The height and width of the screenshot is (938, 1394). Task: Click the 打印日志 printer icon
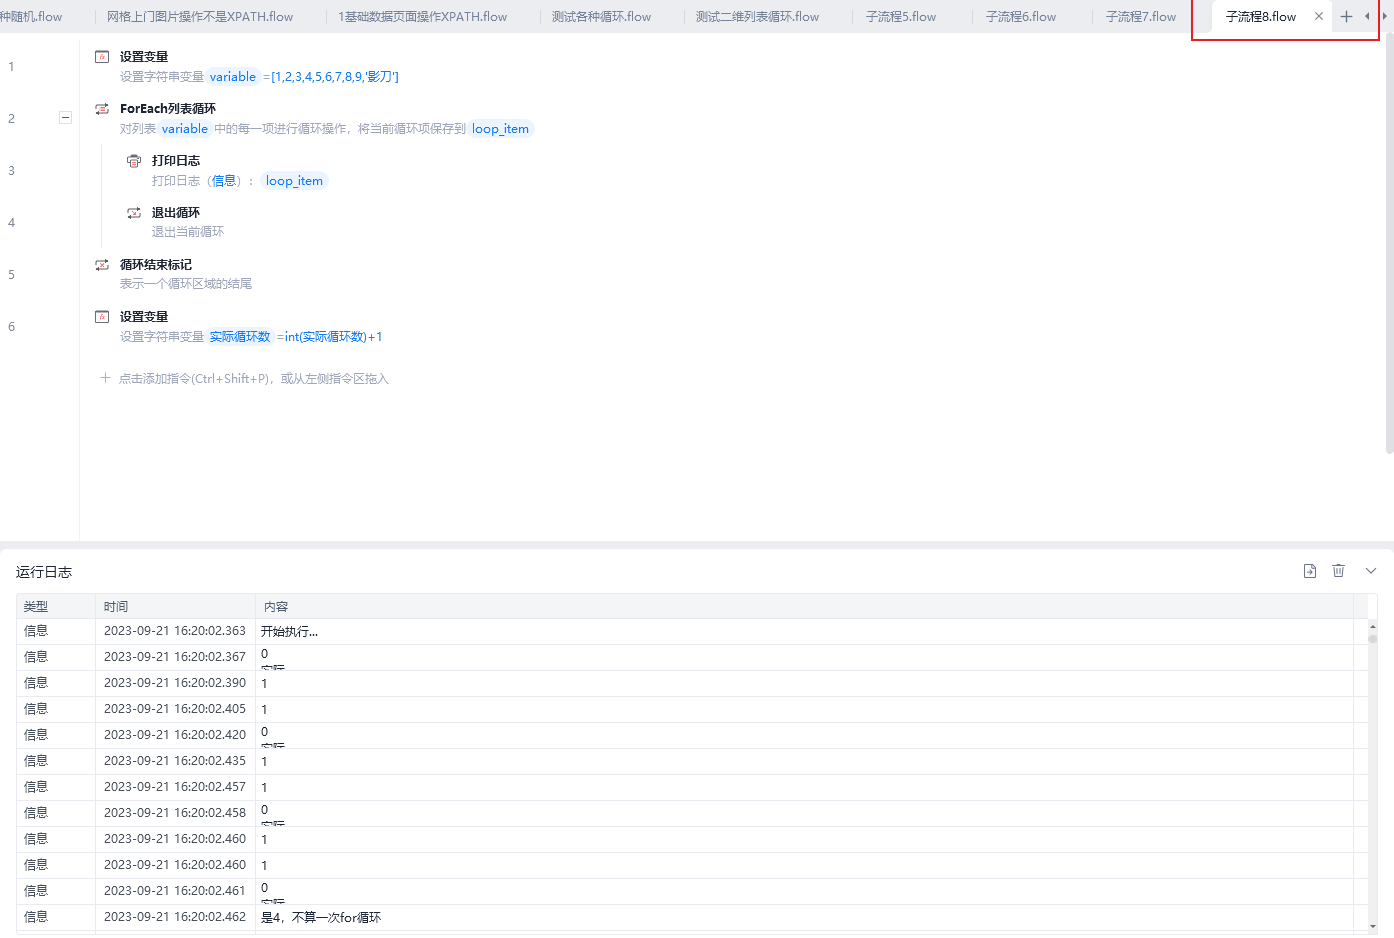point(134,161)
